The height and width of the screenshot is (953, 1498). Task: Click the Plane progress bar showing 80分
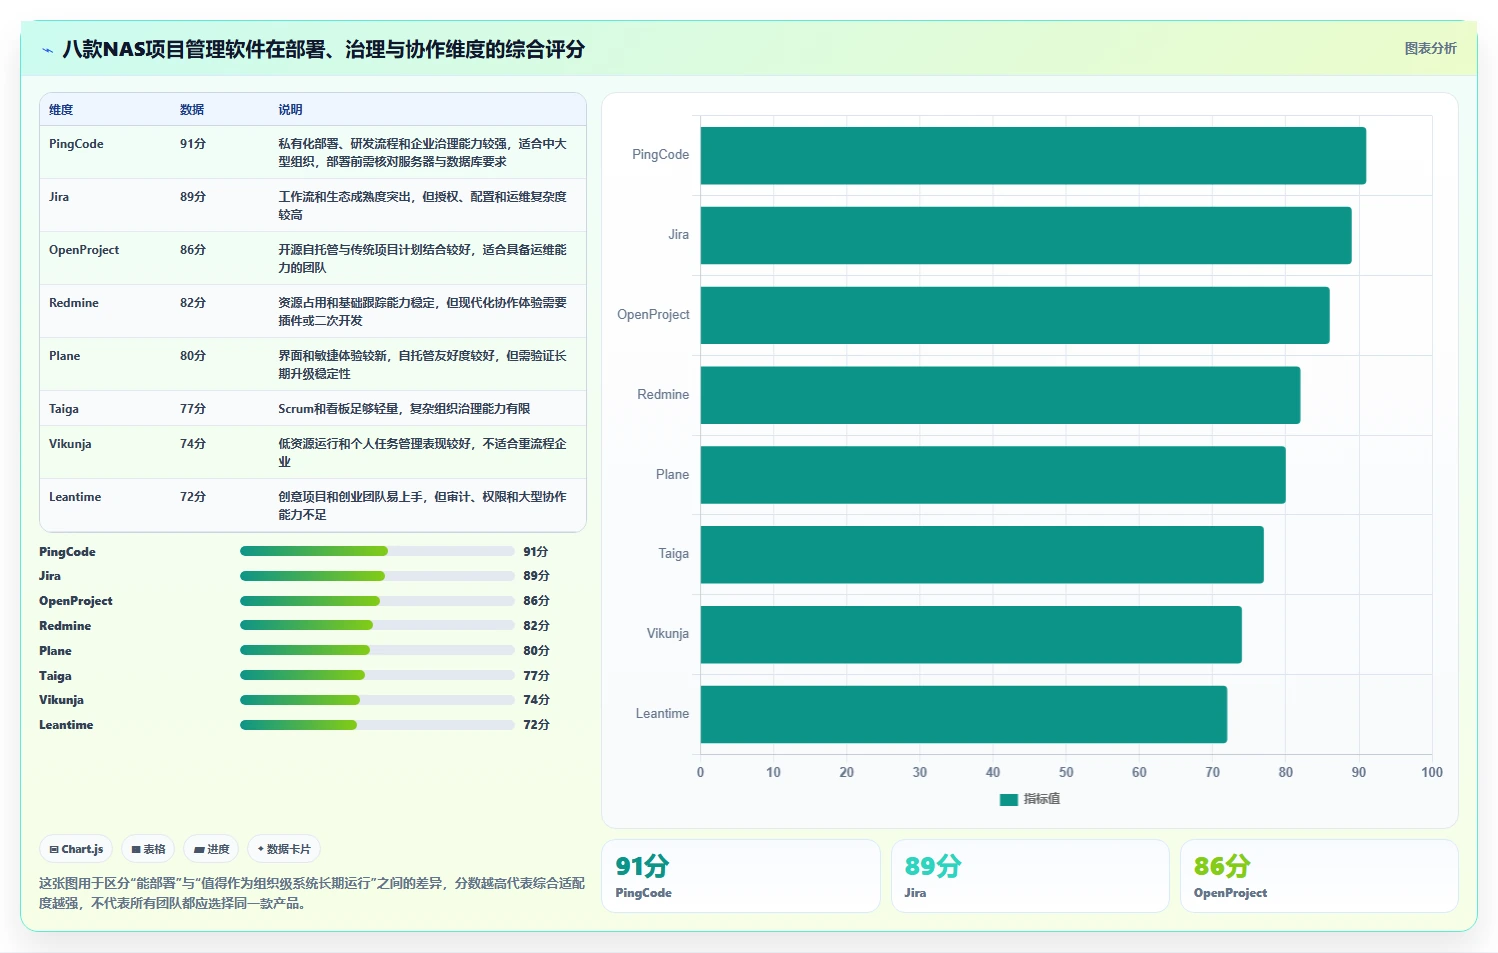377,650
